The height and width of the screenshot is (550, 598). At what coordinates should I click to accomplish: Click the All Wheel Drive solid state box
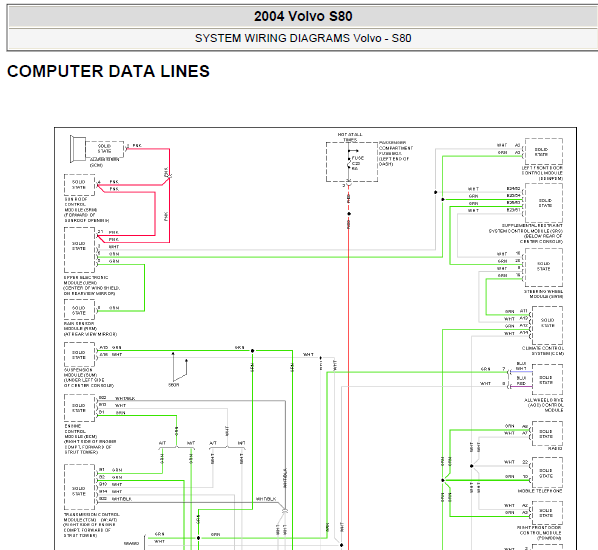(x=547, y=380)
